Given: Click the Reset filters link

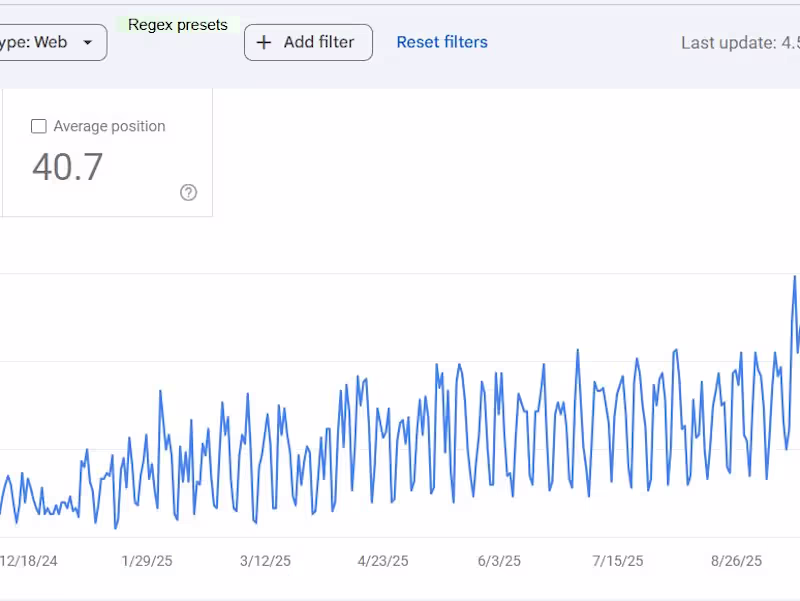Looking at the screenshot, I should coord(442,42).
